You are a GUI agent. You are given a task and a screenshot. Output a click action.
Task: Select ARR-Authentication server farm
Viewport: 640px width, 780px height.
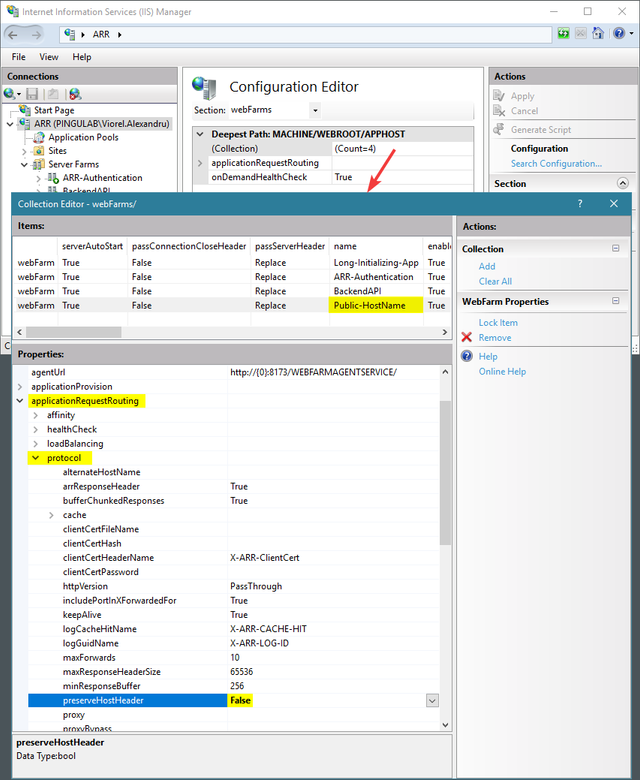pos(102,178)
